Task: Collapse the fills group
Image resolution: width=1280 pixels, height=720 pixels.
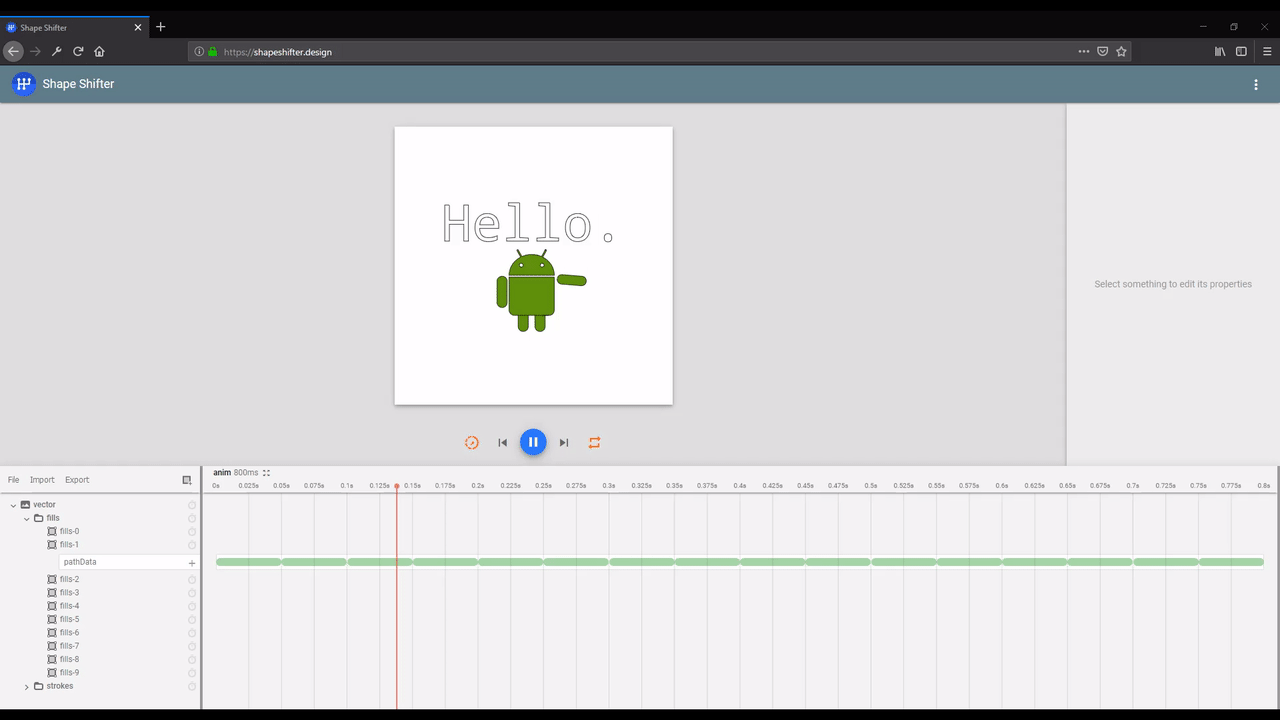Action: coord(27,518)
